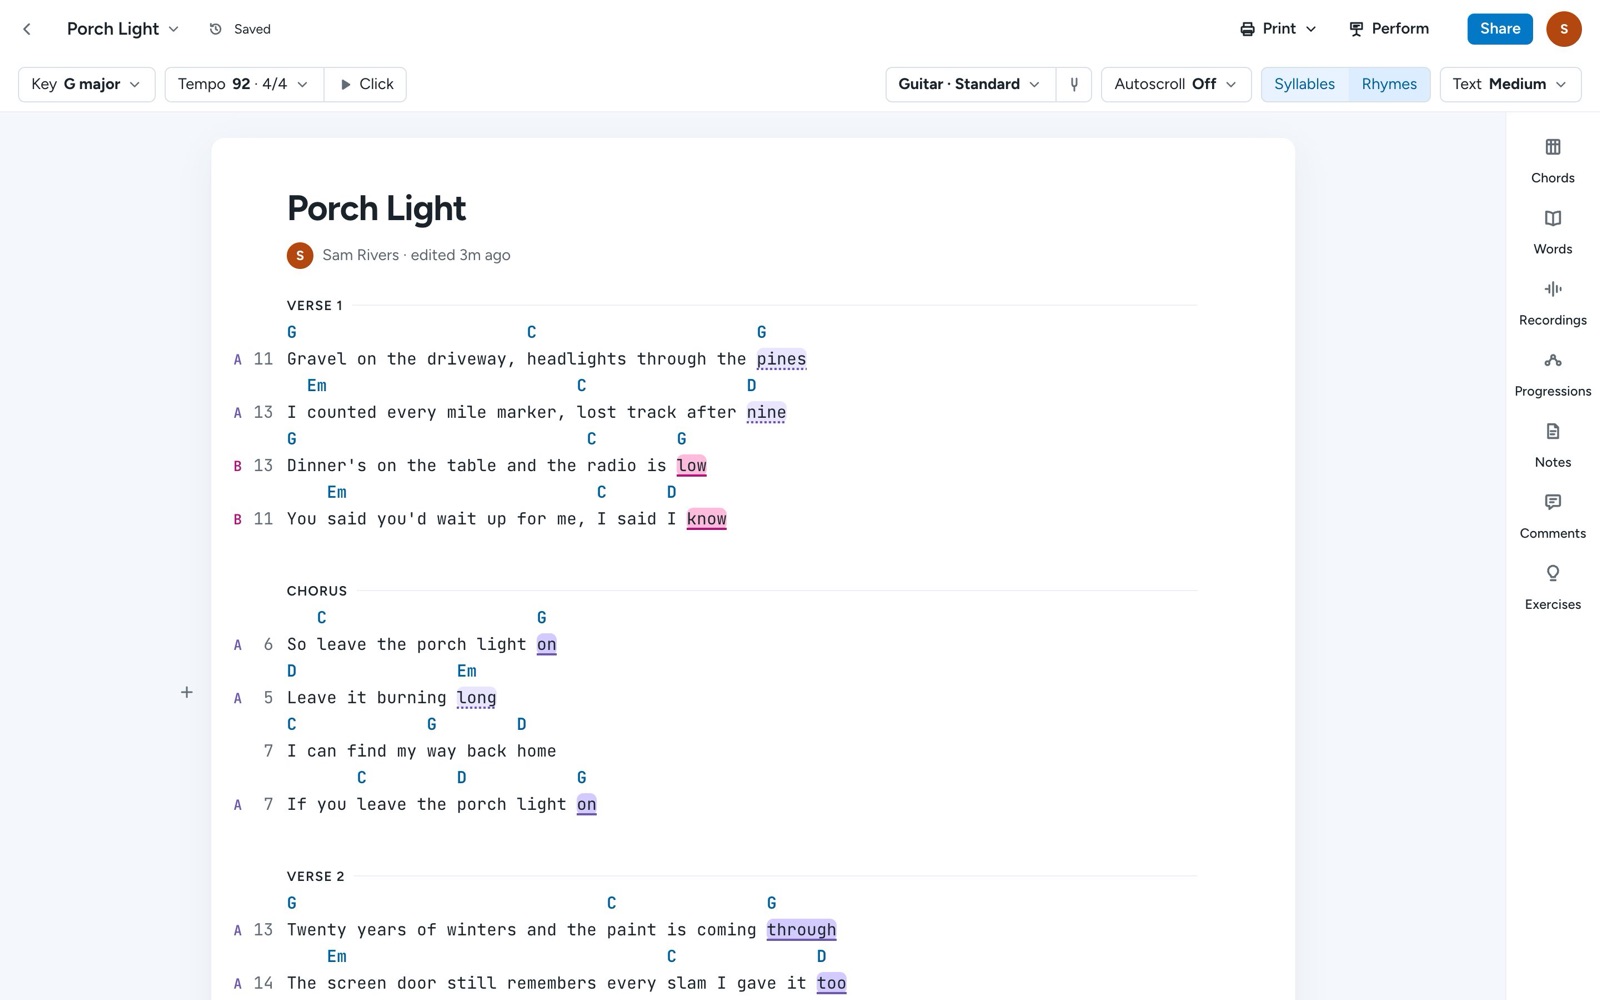The height and width of the screenshot is (1000, 1600).
Task: Open the Words sidebar panel
Action: [1552, 232]
